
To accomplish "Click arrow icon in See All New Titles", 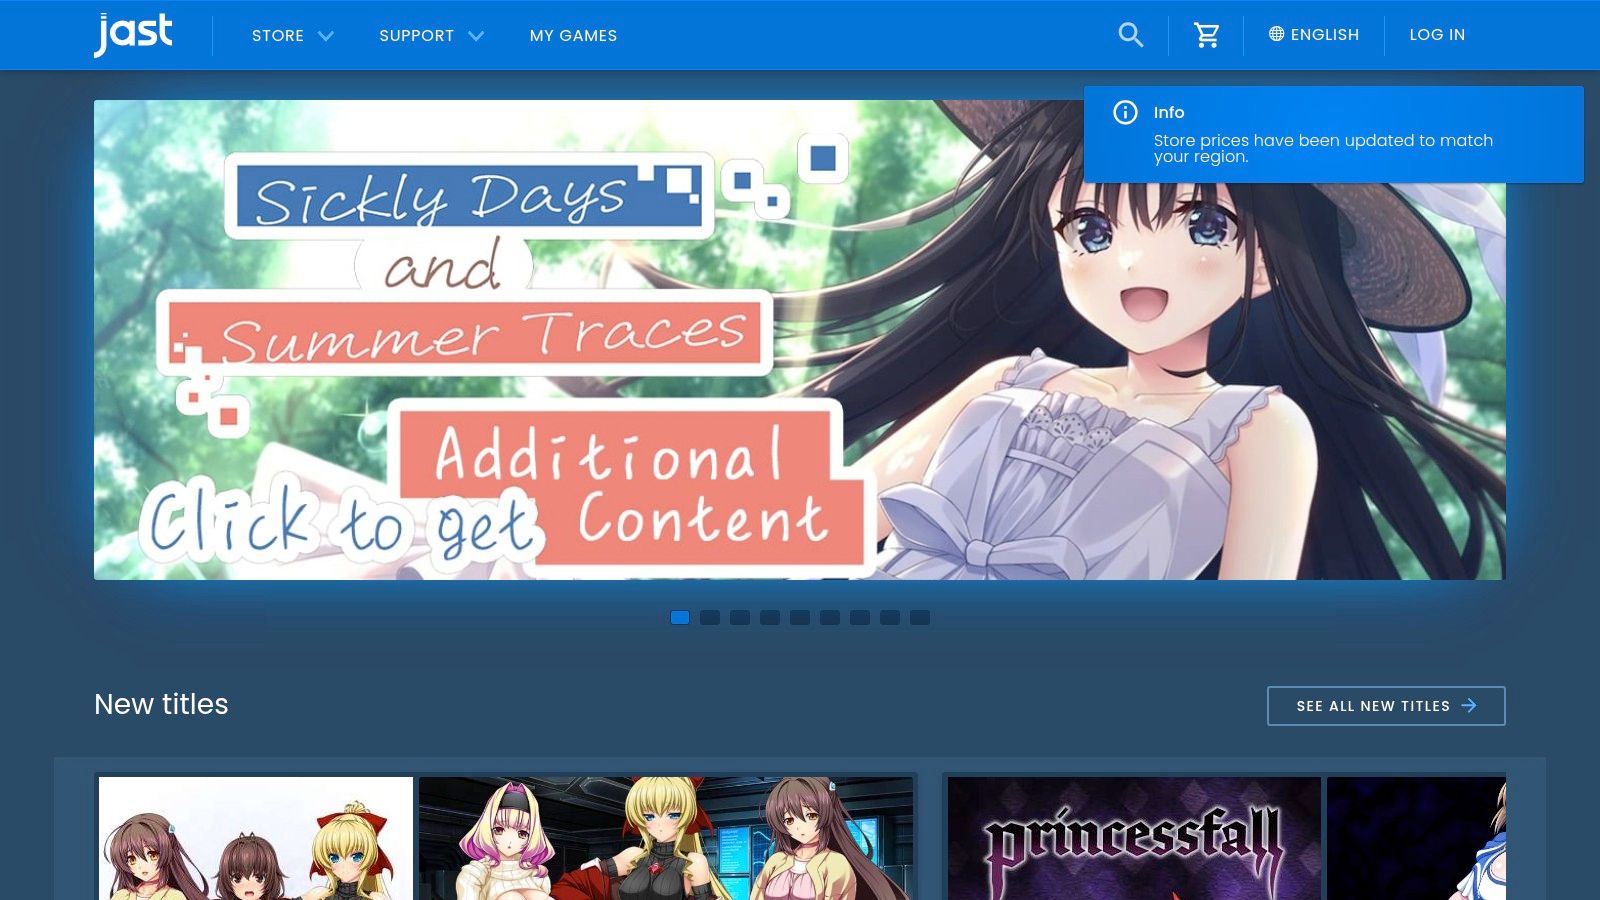I will point(1468,705).
